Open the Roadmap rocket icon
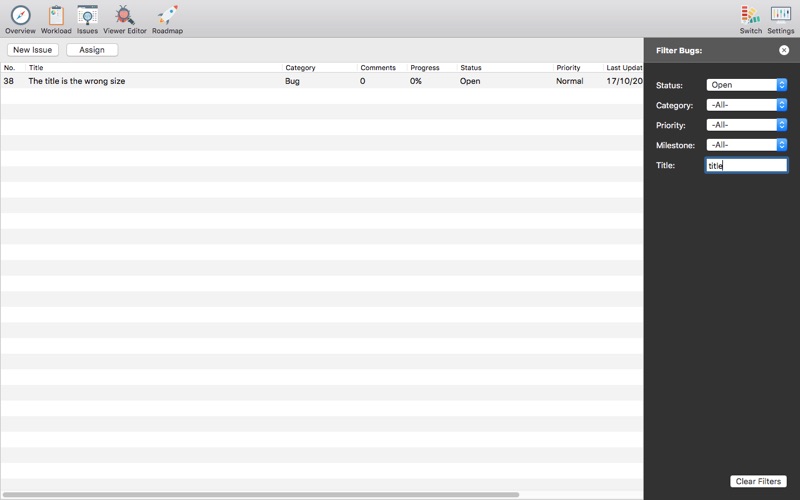Image resolution: width=800 pixels, height=500 pixels. click(x=167, y=15)
